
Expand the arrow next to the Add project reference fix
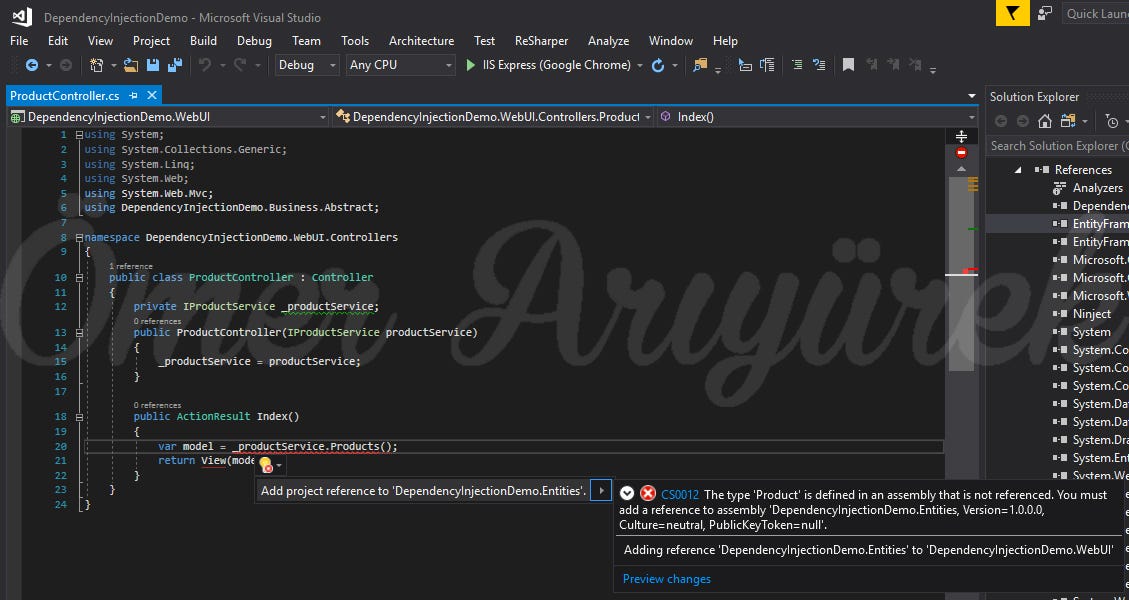point(601,491)
